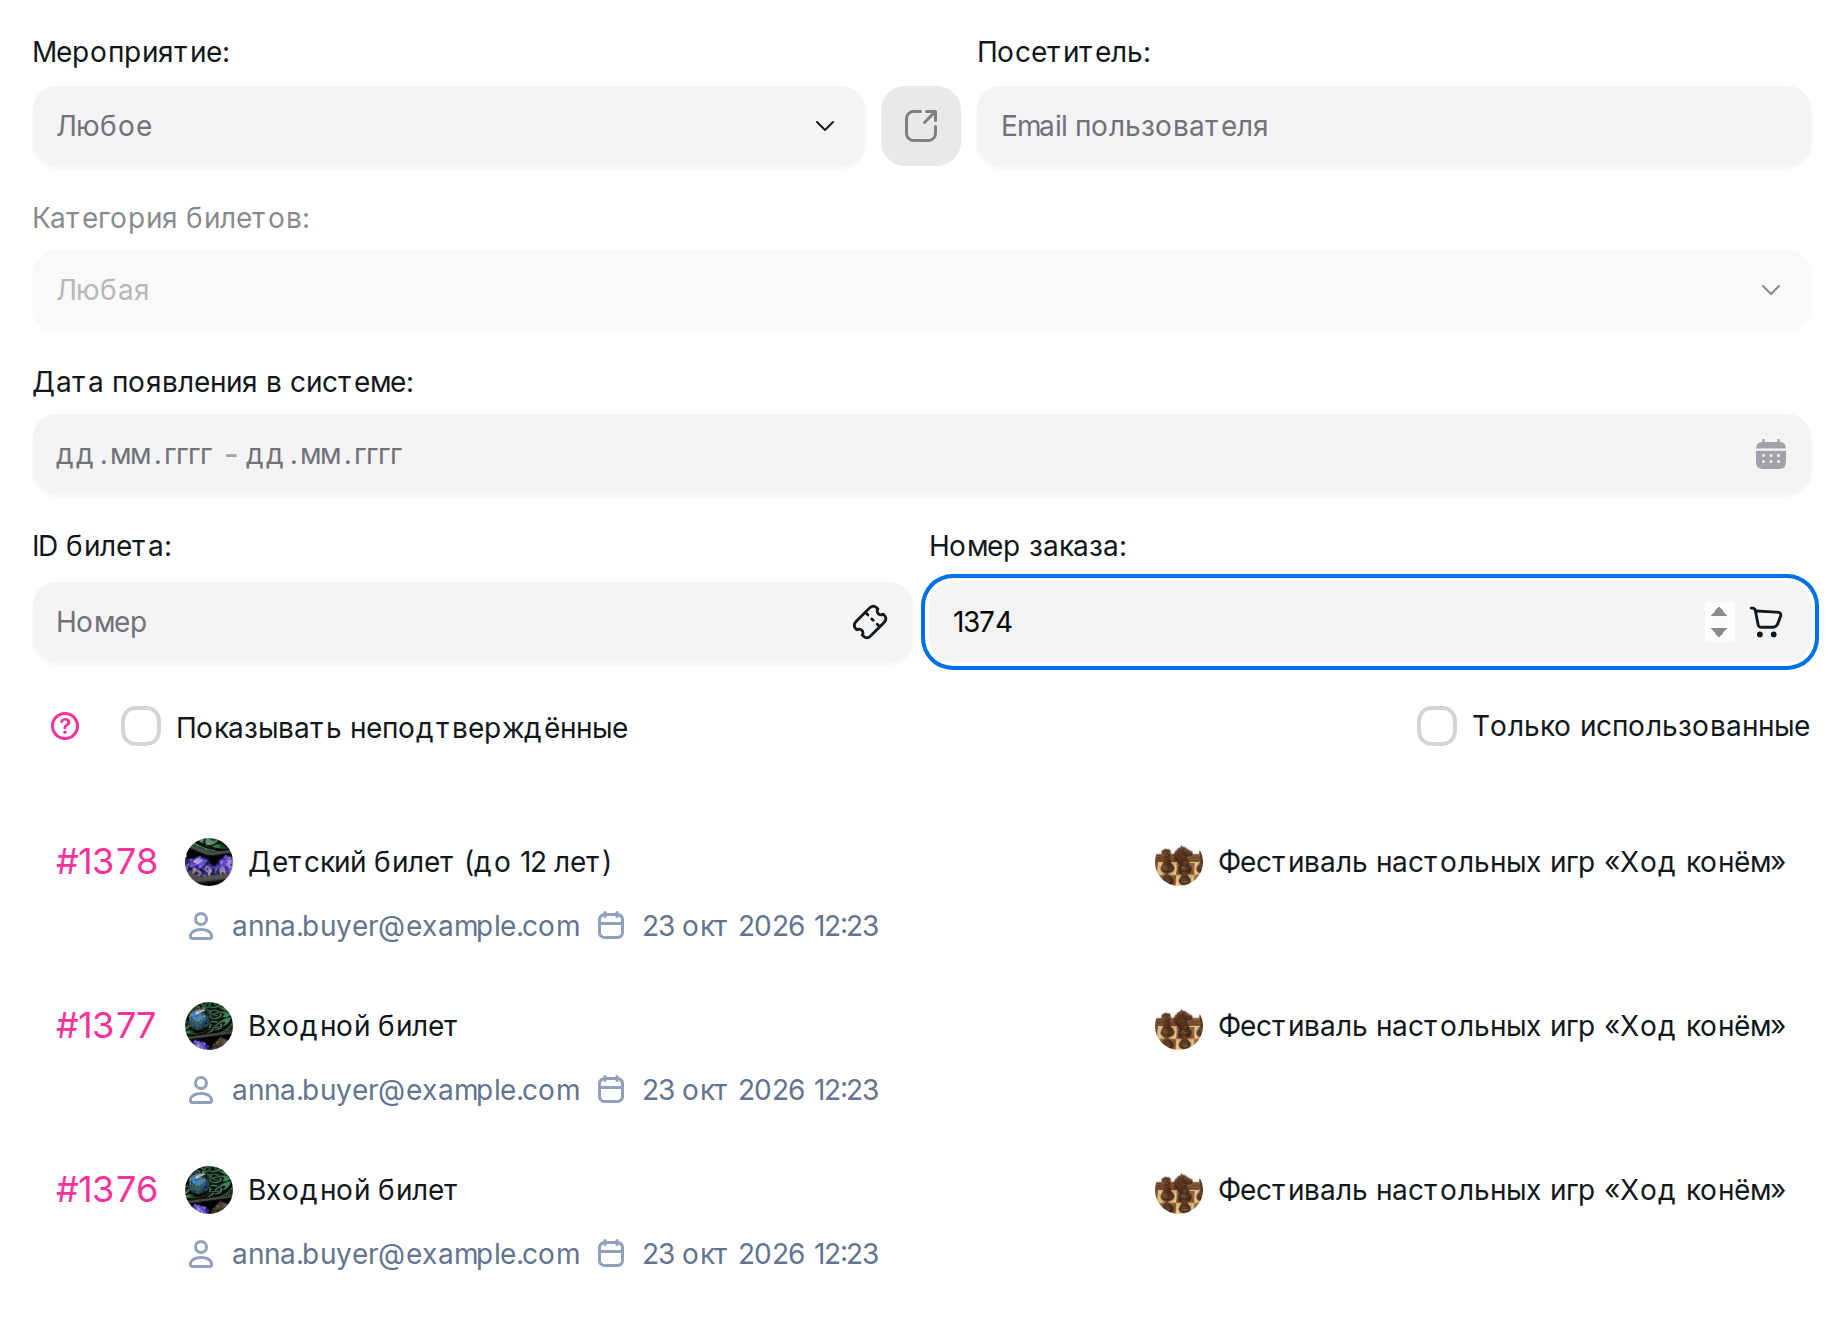Expand Категория билетов dropdown showing Любая
Screen dimensions: 1842x1342
[x=921, y=290]
